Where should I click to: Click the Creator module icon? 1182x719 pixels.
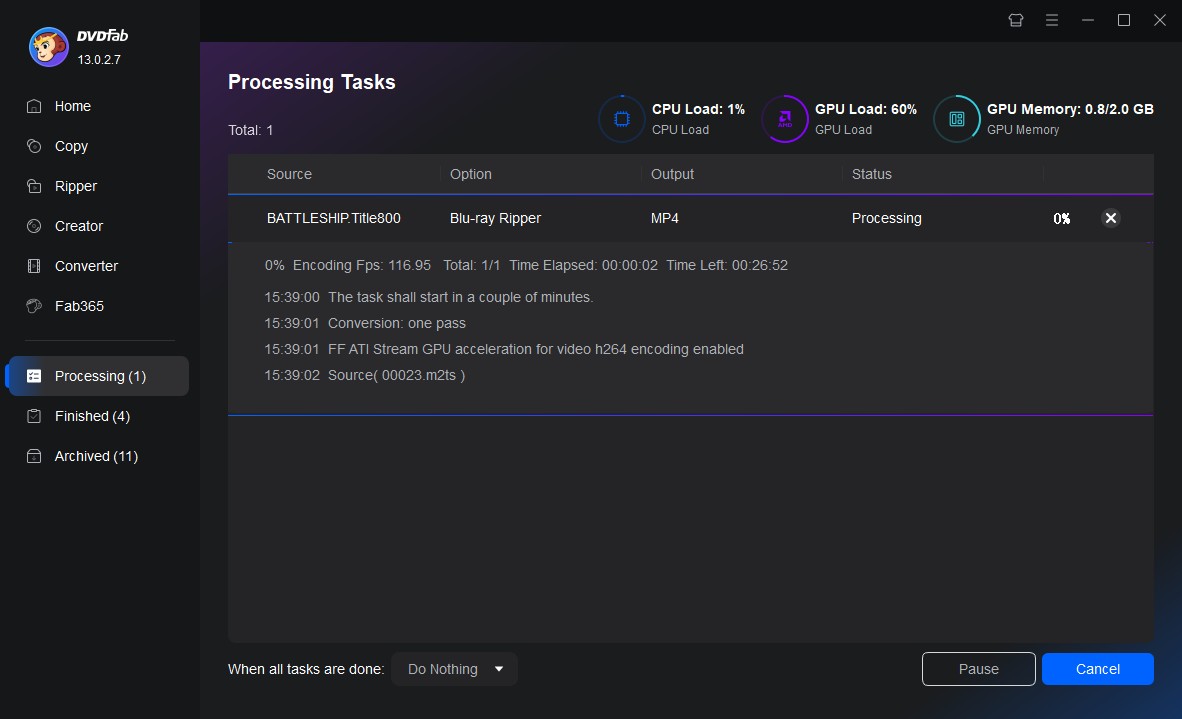[34, 226]
